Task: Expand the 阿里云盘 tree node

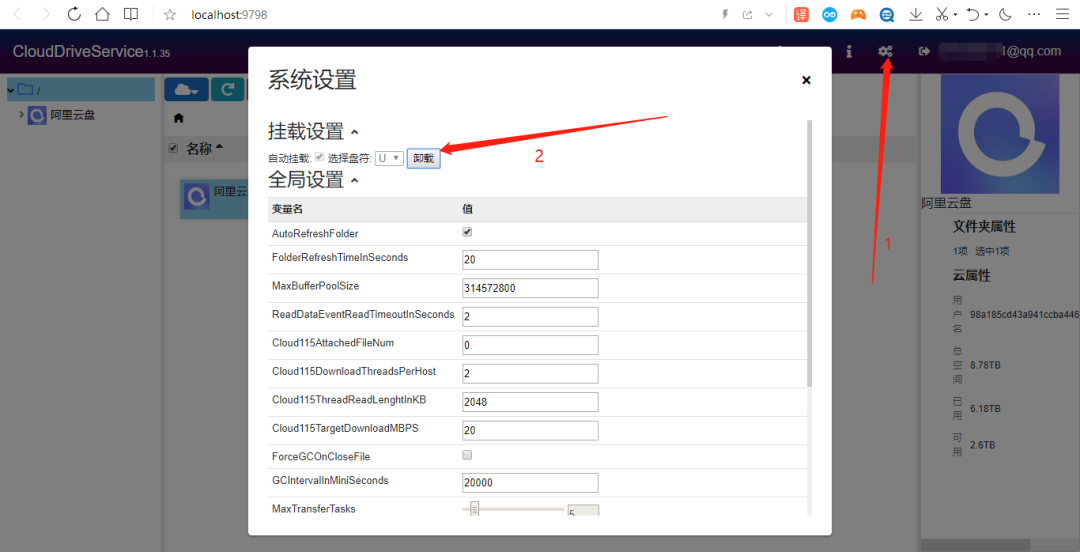Action: tap(22, 115)
